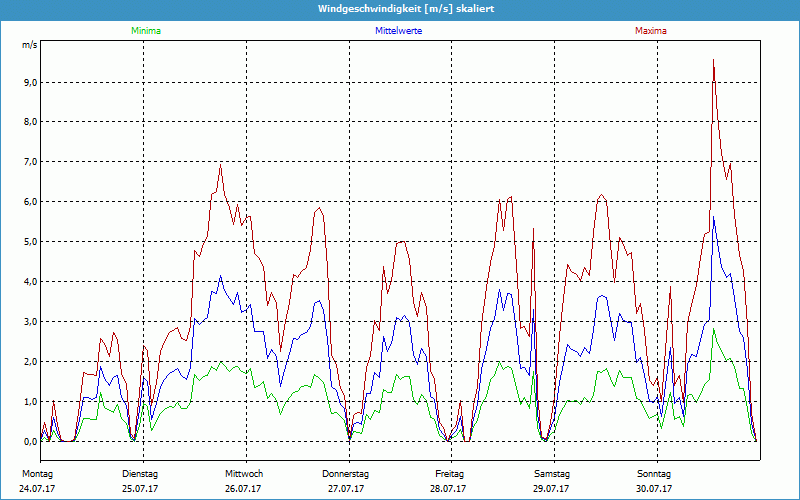Click the 4,0 y-axis value
This screenshot has height=500, width=800.
click(x=31, y=282)
